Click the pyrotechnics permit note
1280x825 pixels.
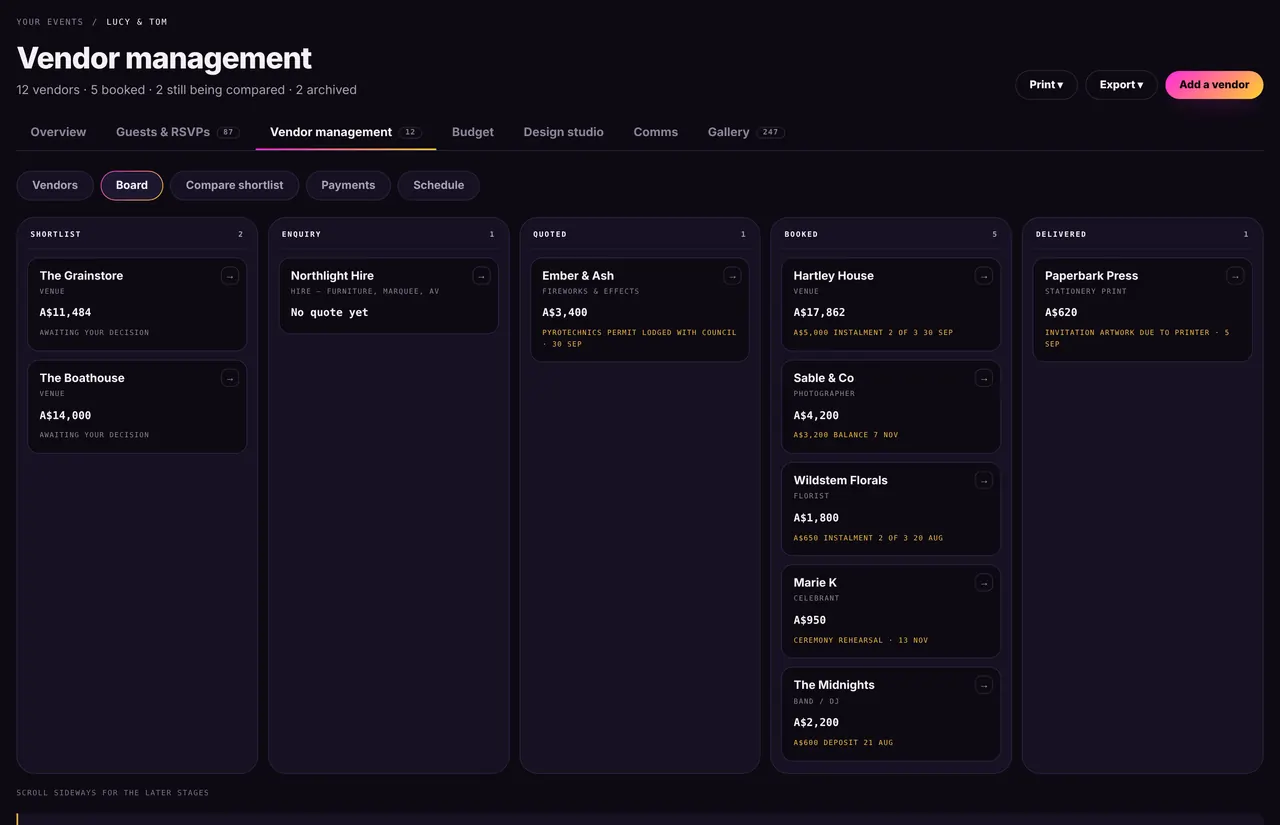pyautogui.click(x=639, y=338)
